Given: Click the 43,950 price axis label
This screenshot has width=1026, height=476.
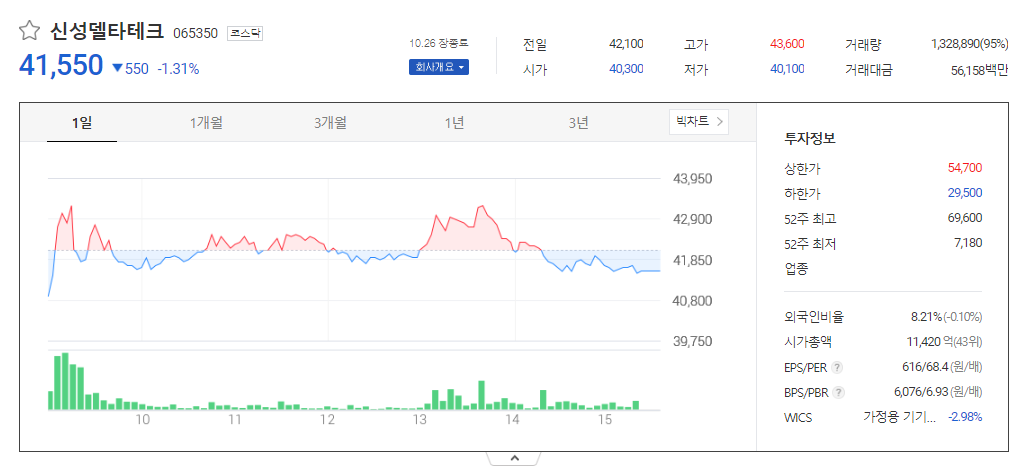Looking at the screenshot, I should click(693, 179).
